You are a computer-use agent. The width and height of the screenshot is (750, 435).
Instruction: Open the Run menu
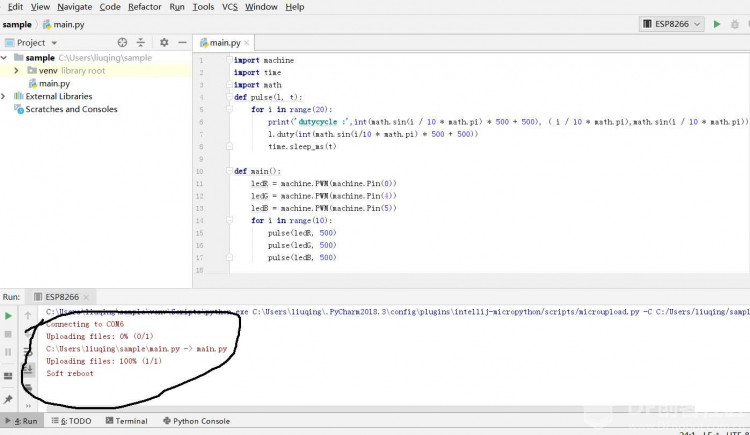click(177, 7)
